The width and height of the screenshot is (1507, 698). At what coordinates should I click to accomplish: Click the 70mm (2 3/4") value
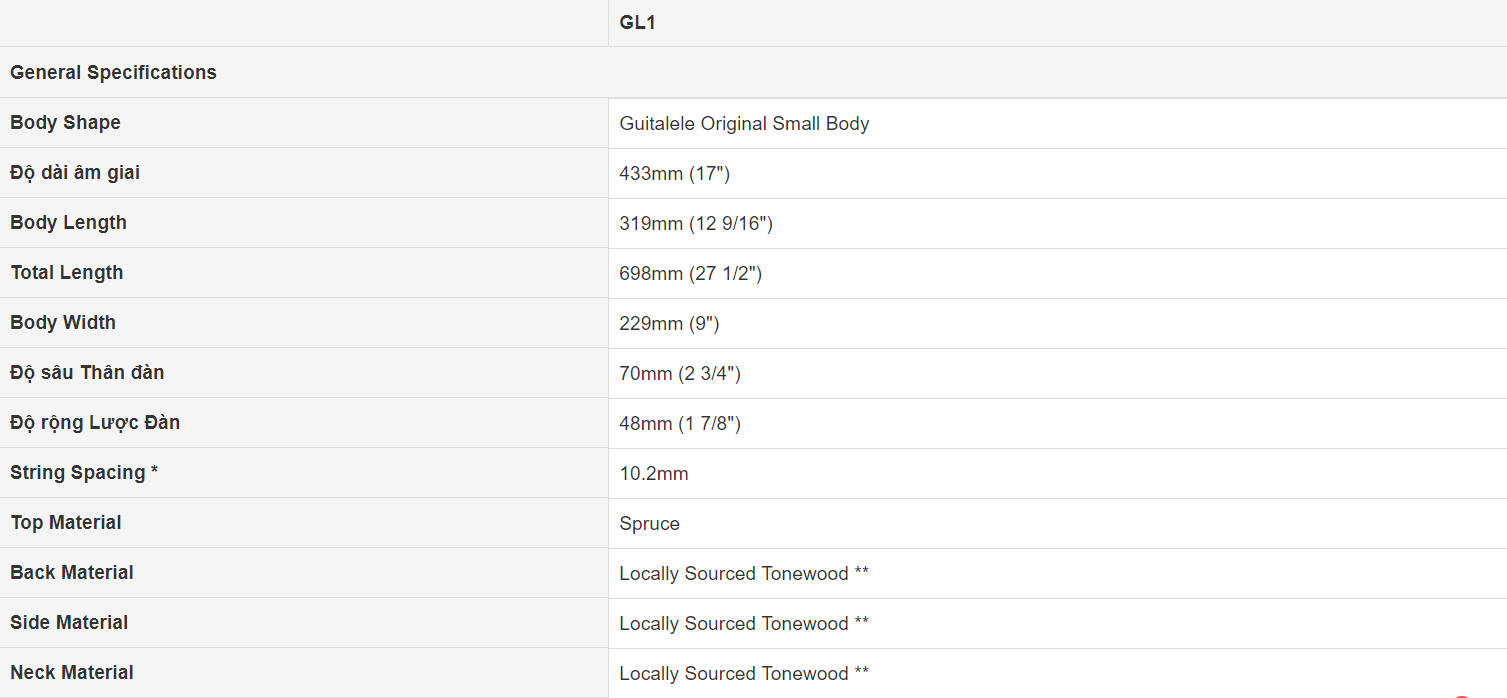tap(680, 374)
